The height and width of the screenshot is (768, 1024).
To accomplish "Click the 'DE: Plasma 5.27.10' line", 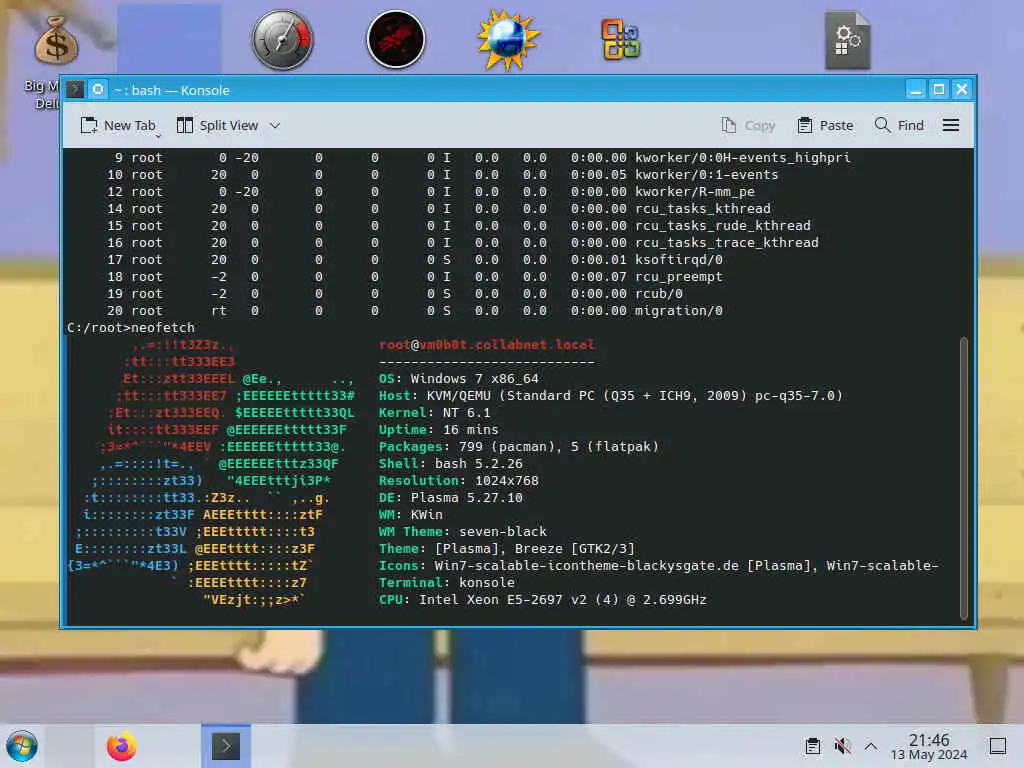I will point(451,498).
